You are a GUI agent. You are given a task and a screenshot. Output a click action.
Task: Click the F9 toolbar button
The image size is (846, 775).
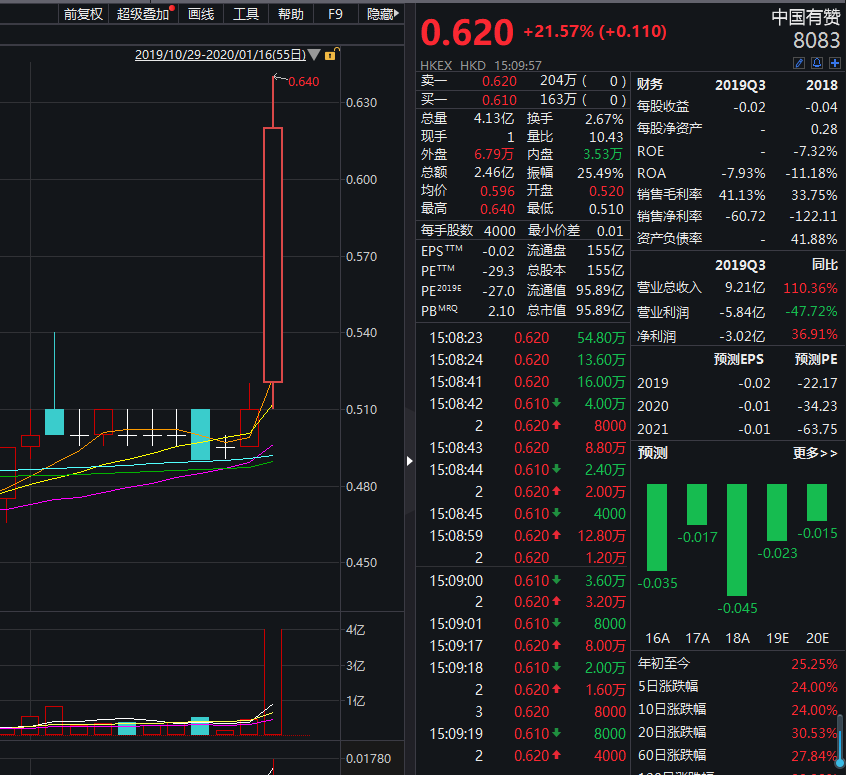[x=335, y=14]
